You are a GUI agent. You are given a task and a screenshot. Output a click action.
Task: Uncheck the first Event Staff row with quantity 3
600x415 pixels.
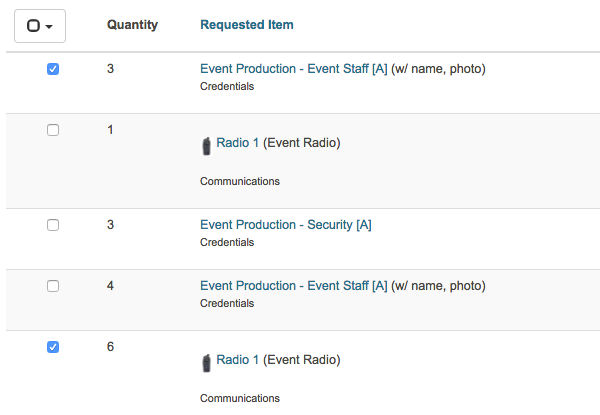[53, 69]
